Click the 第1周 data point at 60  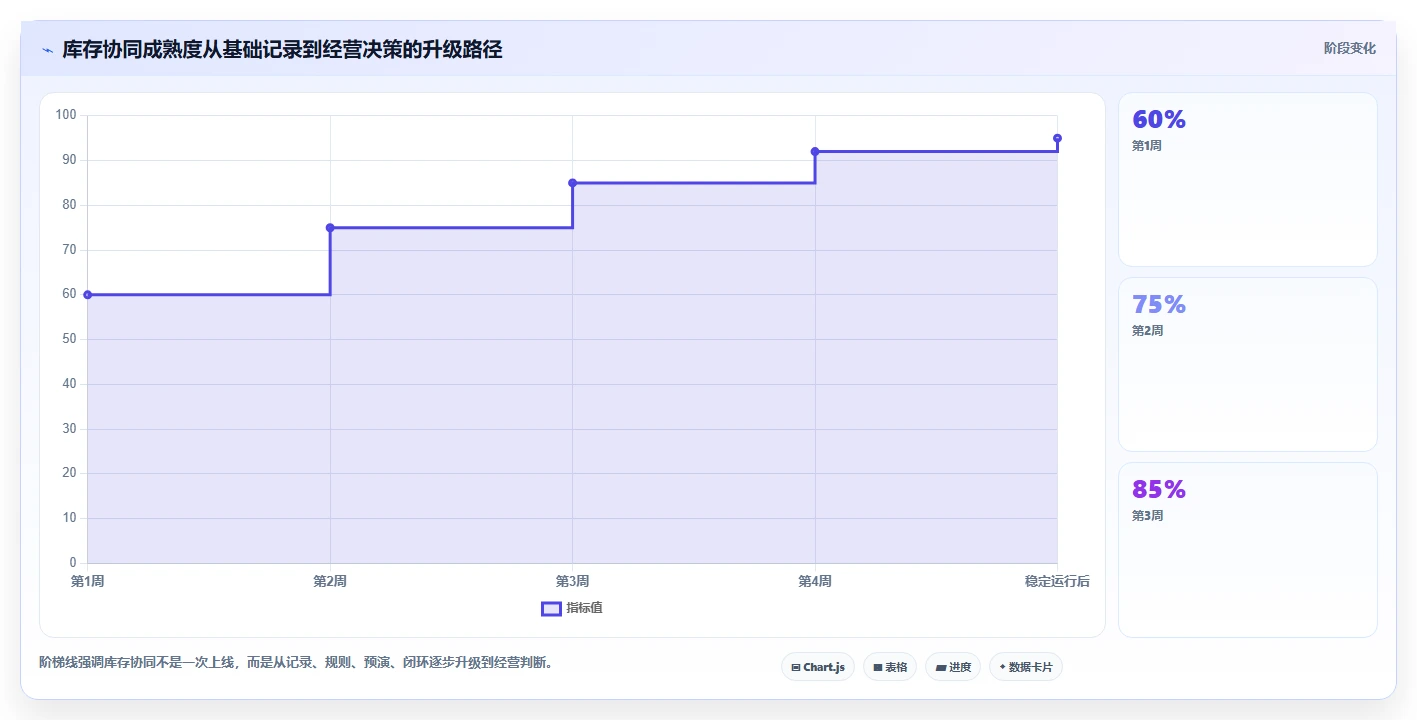88,295
